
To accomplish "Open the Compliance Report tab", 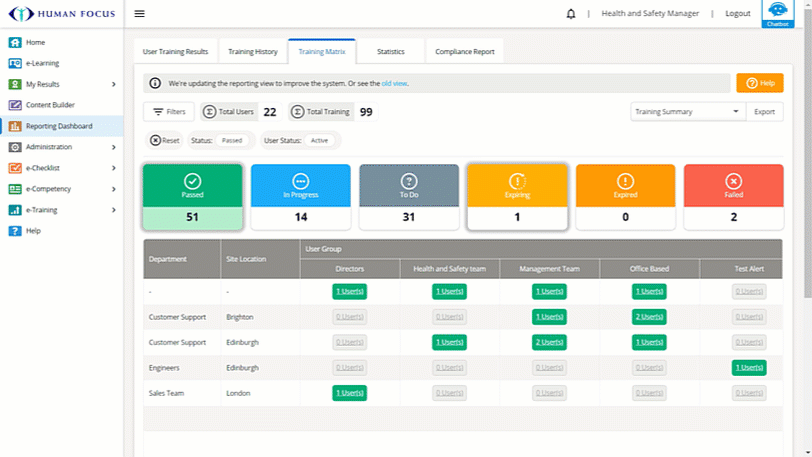I will point(464,51).
